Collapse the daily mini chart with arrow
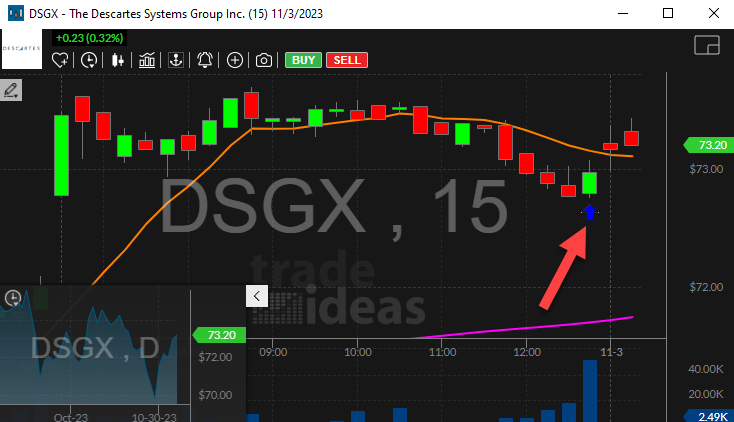Viewport: 734px width, 422px height. coord(257,296)
